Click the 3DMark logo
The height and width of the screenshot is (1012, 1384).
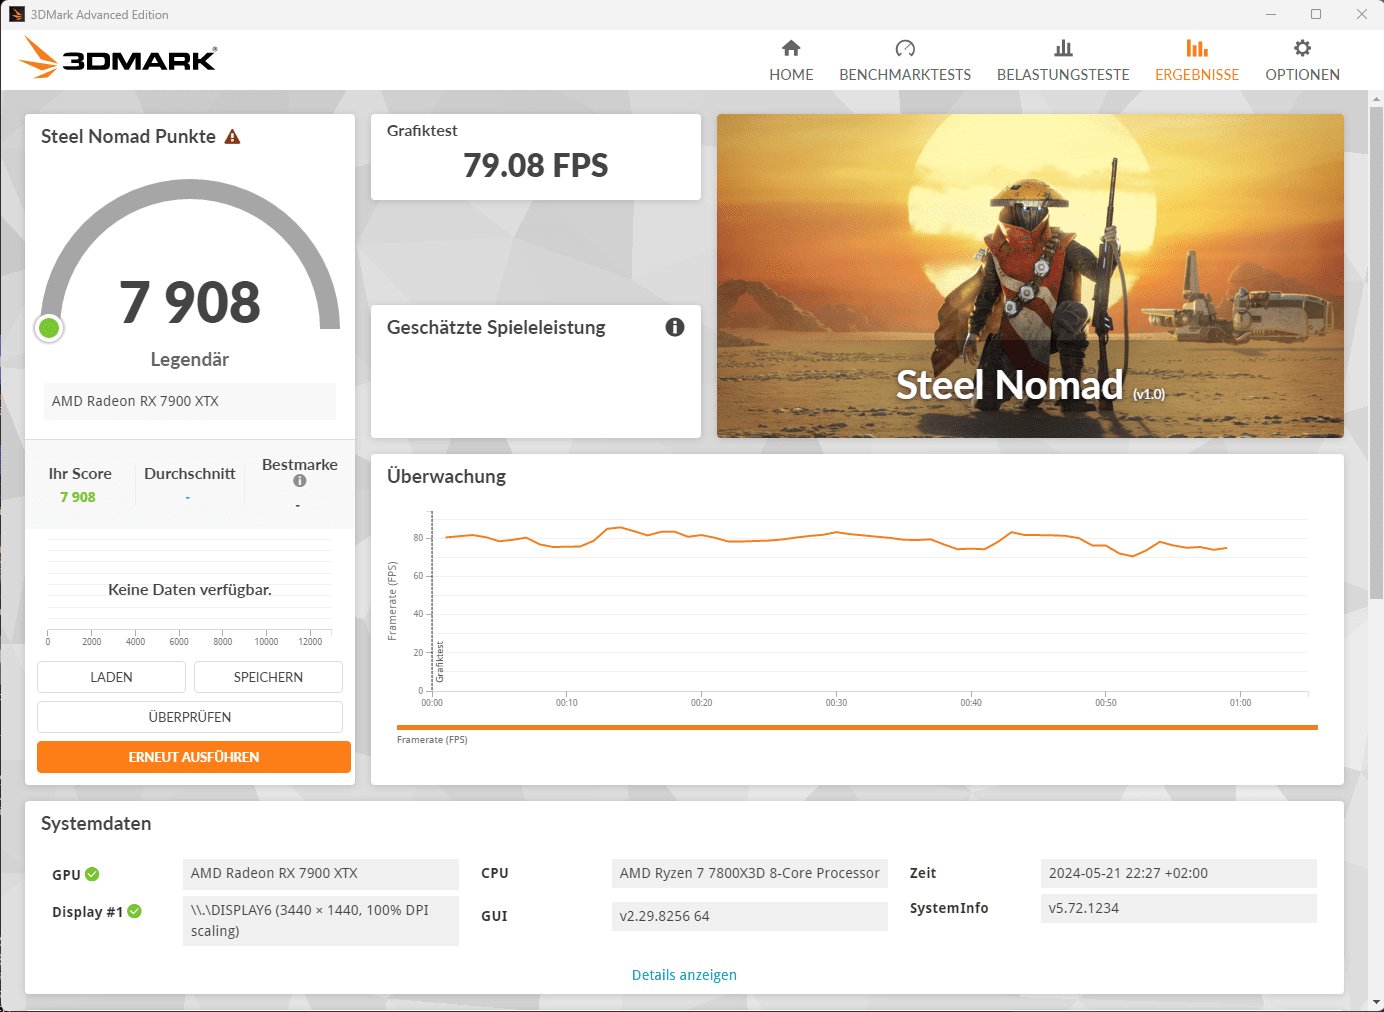pos(118,58)
